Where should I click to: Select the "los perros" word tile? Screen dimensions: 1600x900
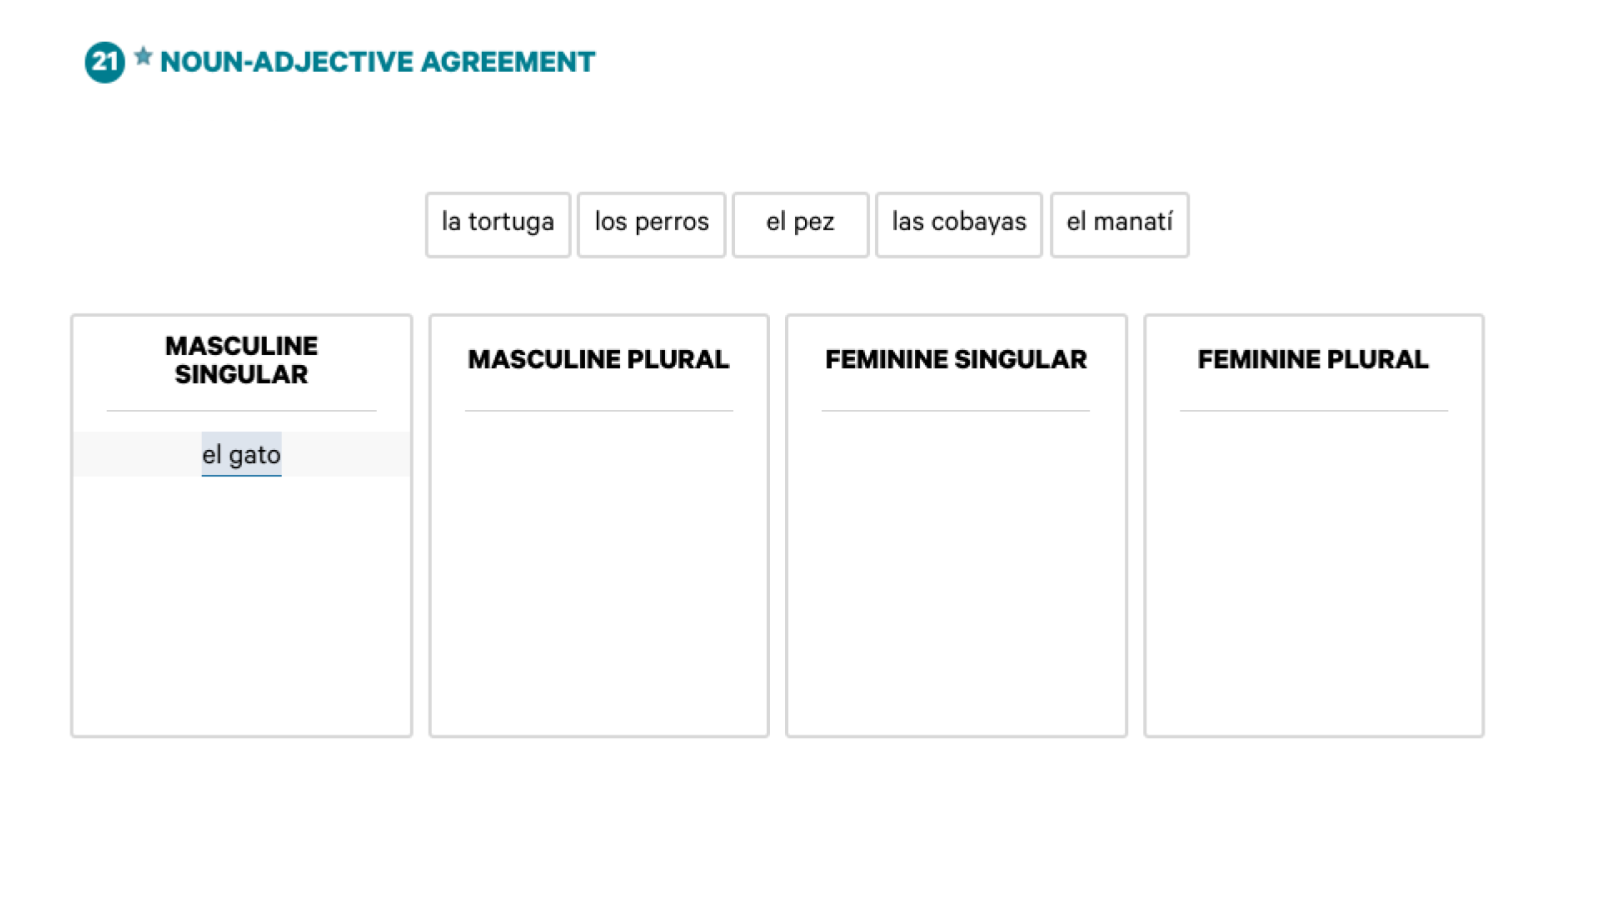(651, 224)
